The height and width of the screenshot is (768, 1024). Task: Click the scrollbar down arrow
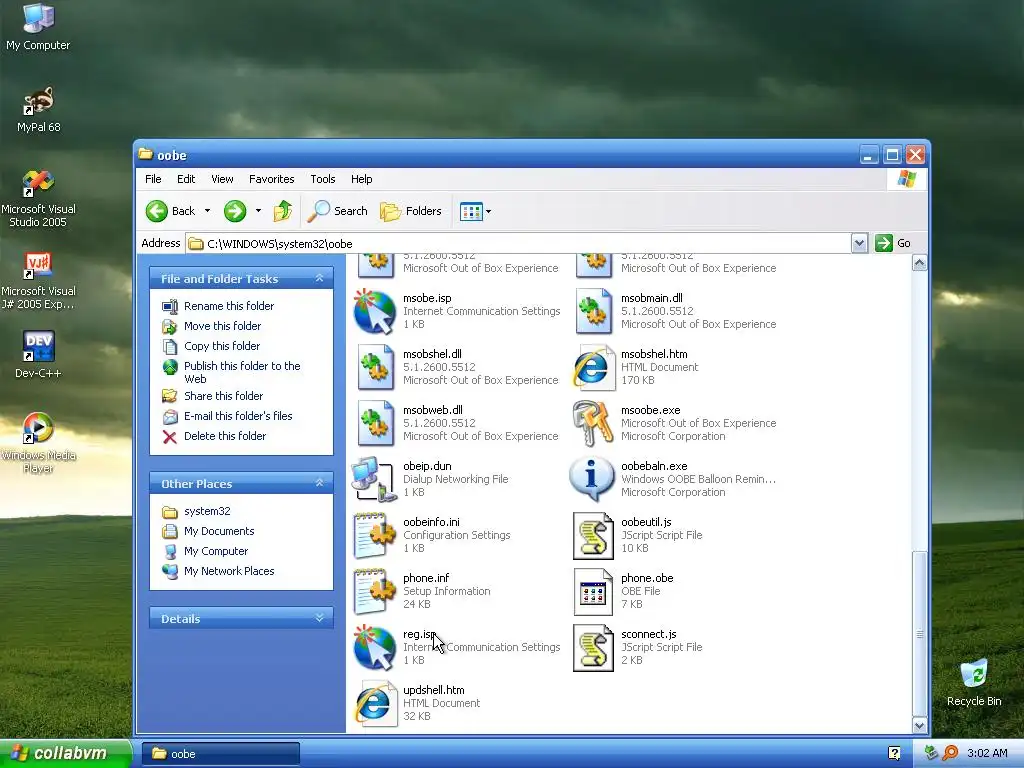coord(920,725)
